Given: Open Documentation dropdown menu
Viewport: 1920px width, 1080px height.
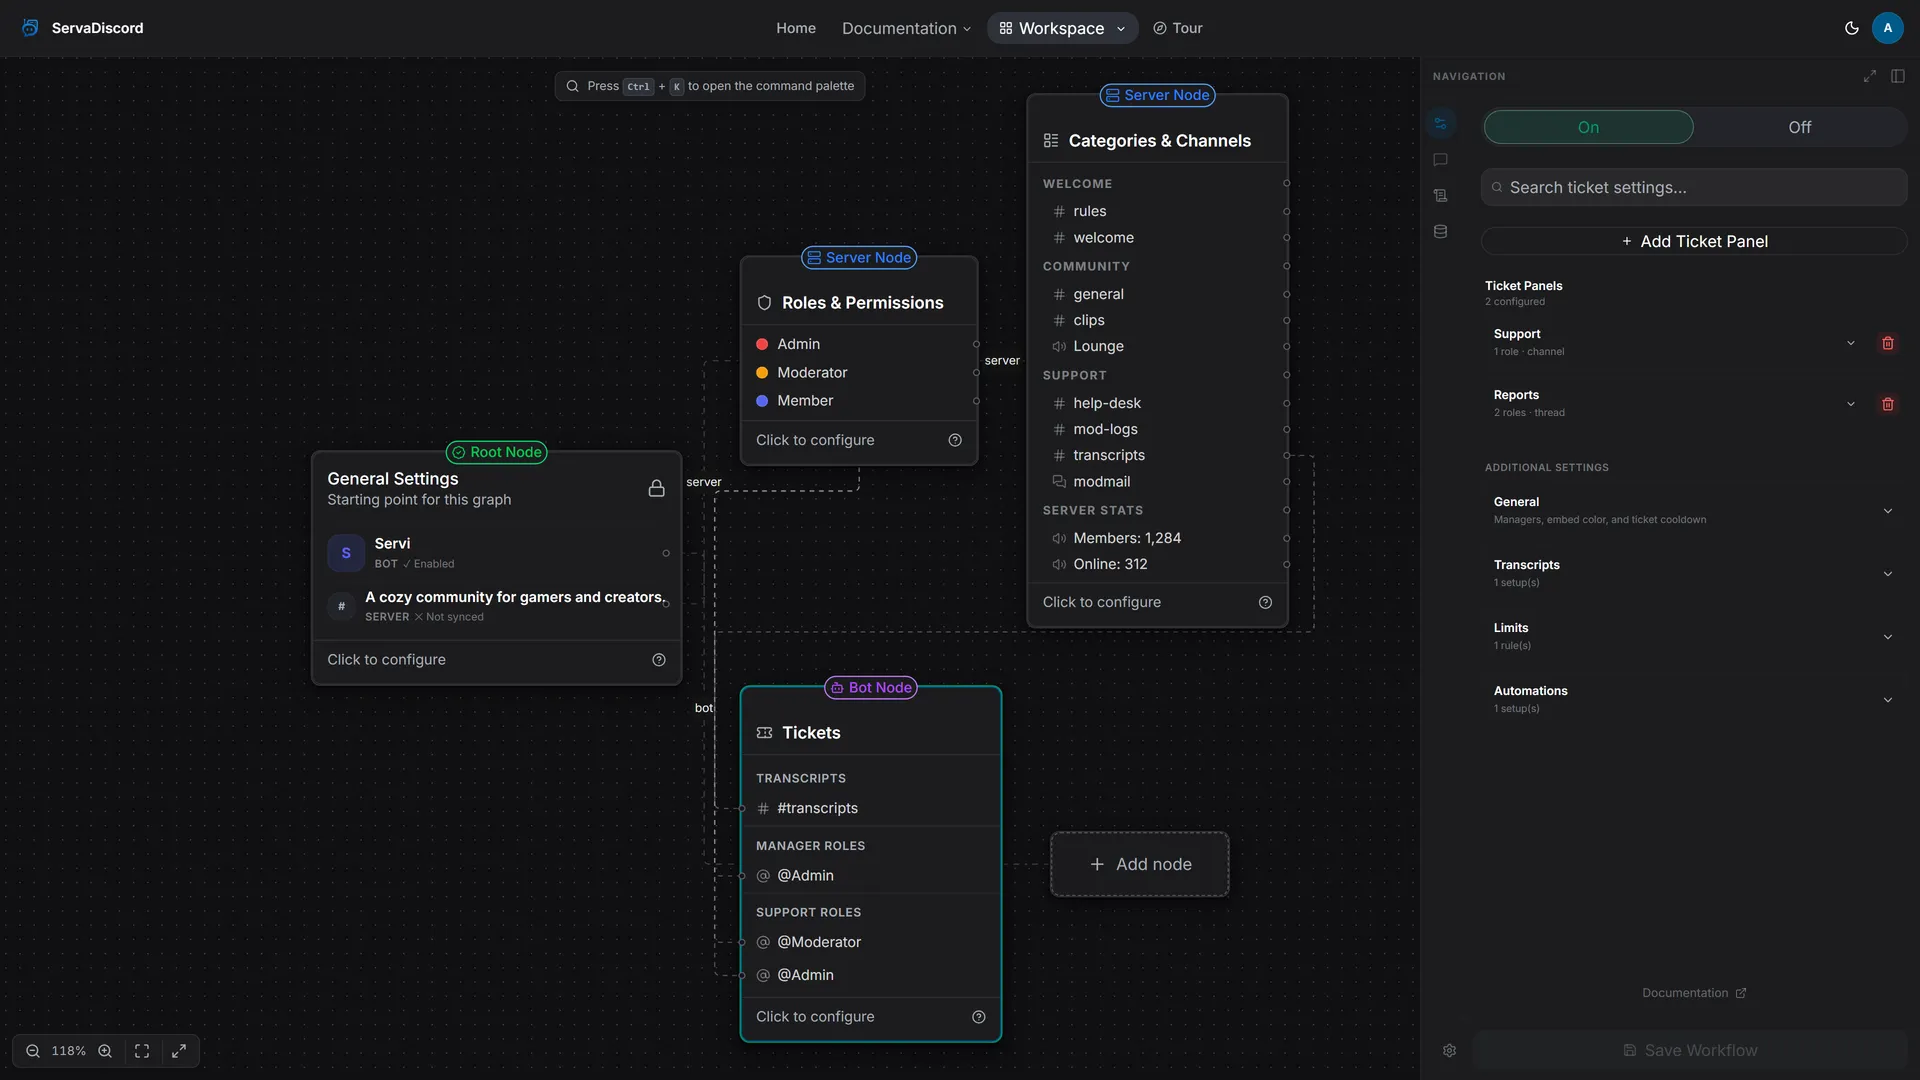Looking at the screenshot, I should point(906,28).
